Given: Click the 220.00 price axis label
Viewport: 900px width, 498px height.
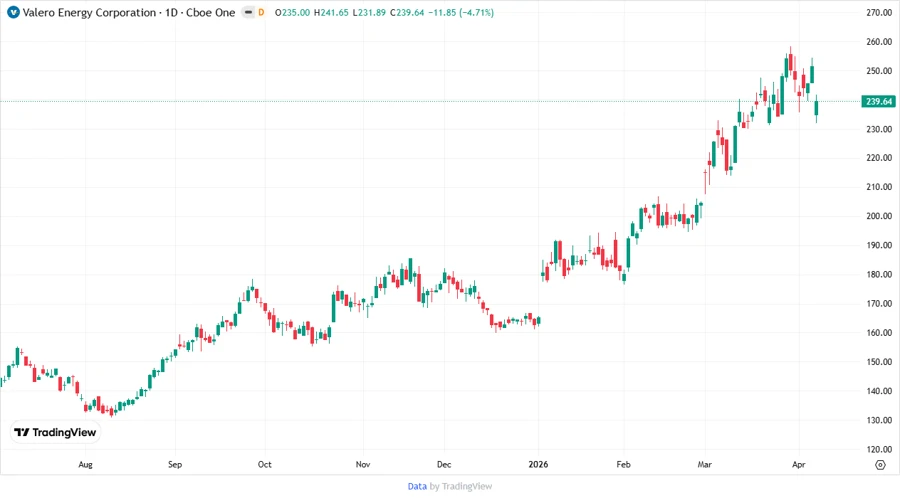Looking at the screenshot, I should 879,158.
